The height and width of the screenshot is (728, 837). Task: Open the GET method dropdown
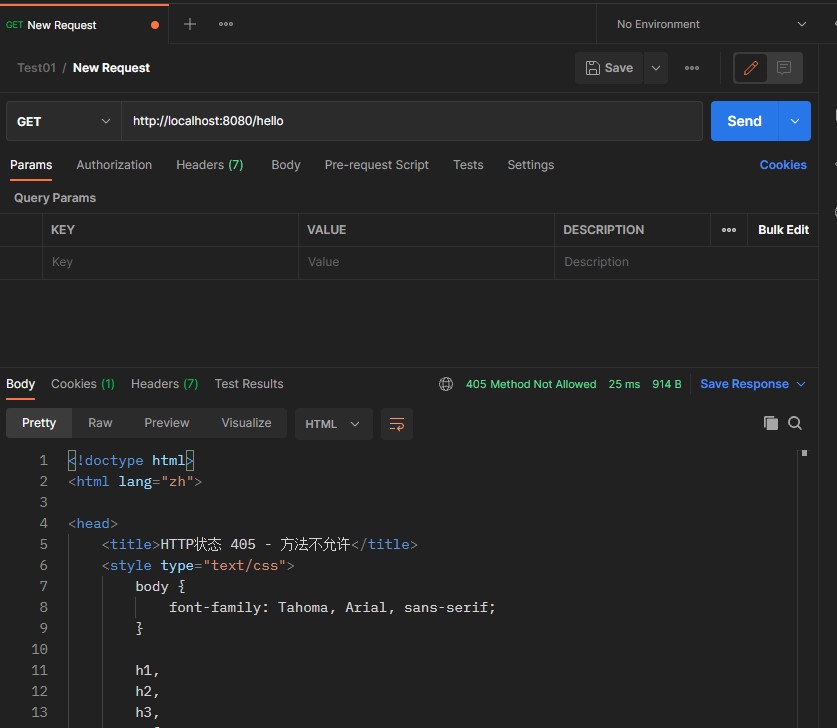pos(64,121)
